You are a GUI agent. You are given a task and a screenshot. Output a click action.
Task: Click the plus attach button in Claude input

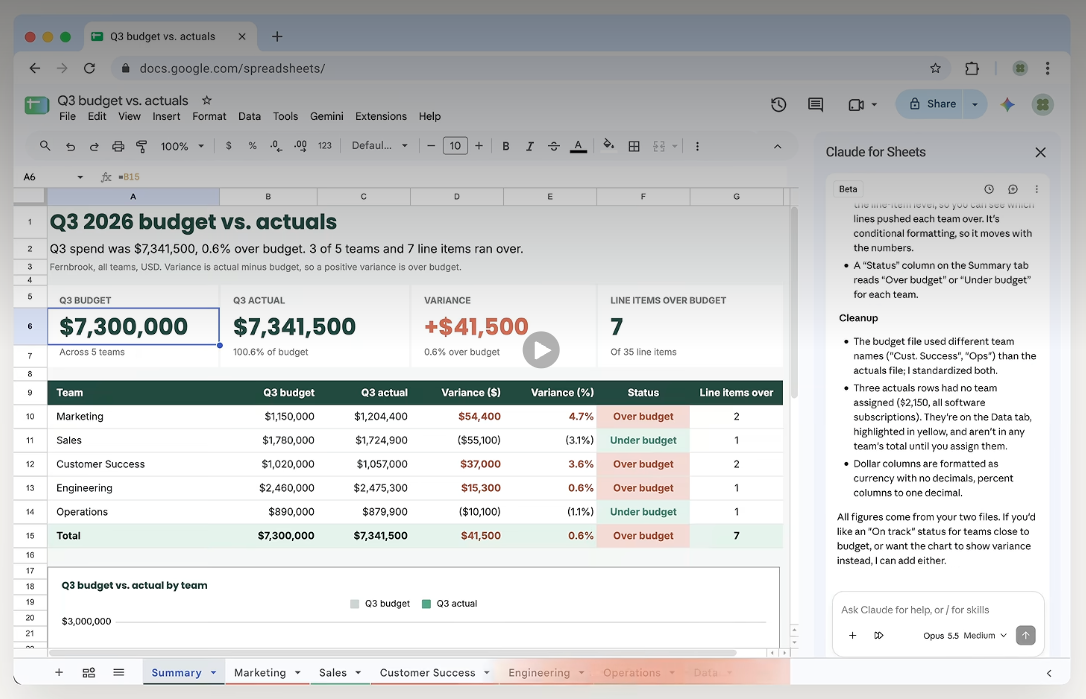pyautogui.click(x=853, y=635)
